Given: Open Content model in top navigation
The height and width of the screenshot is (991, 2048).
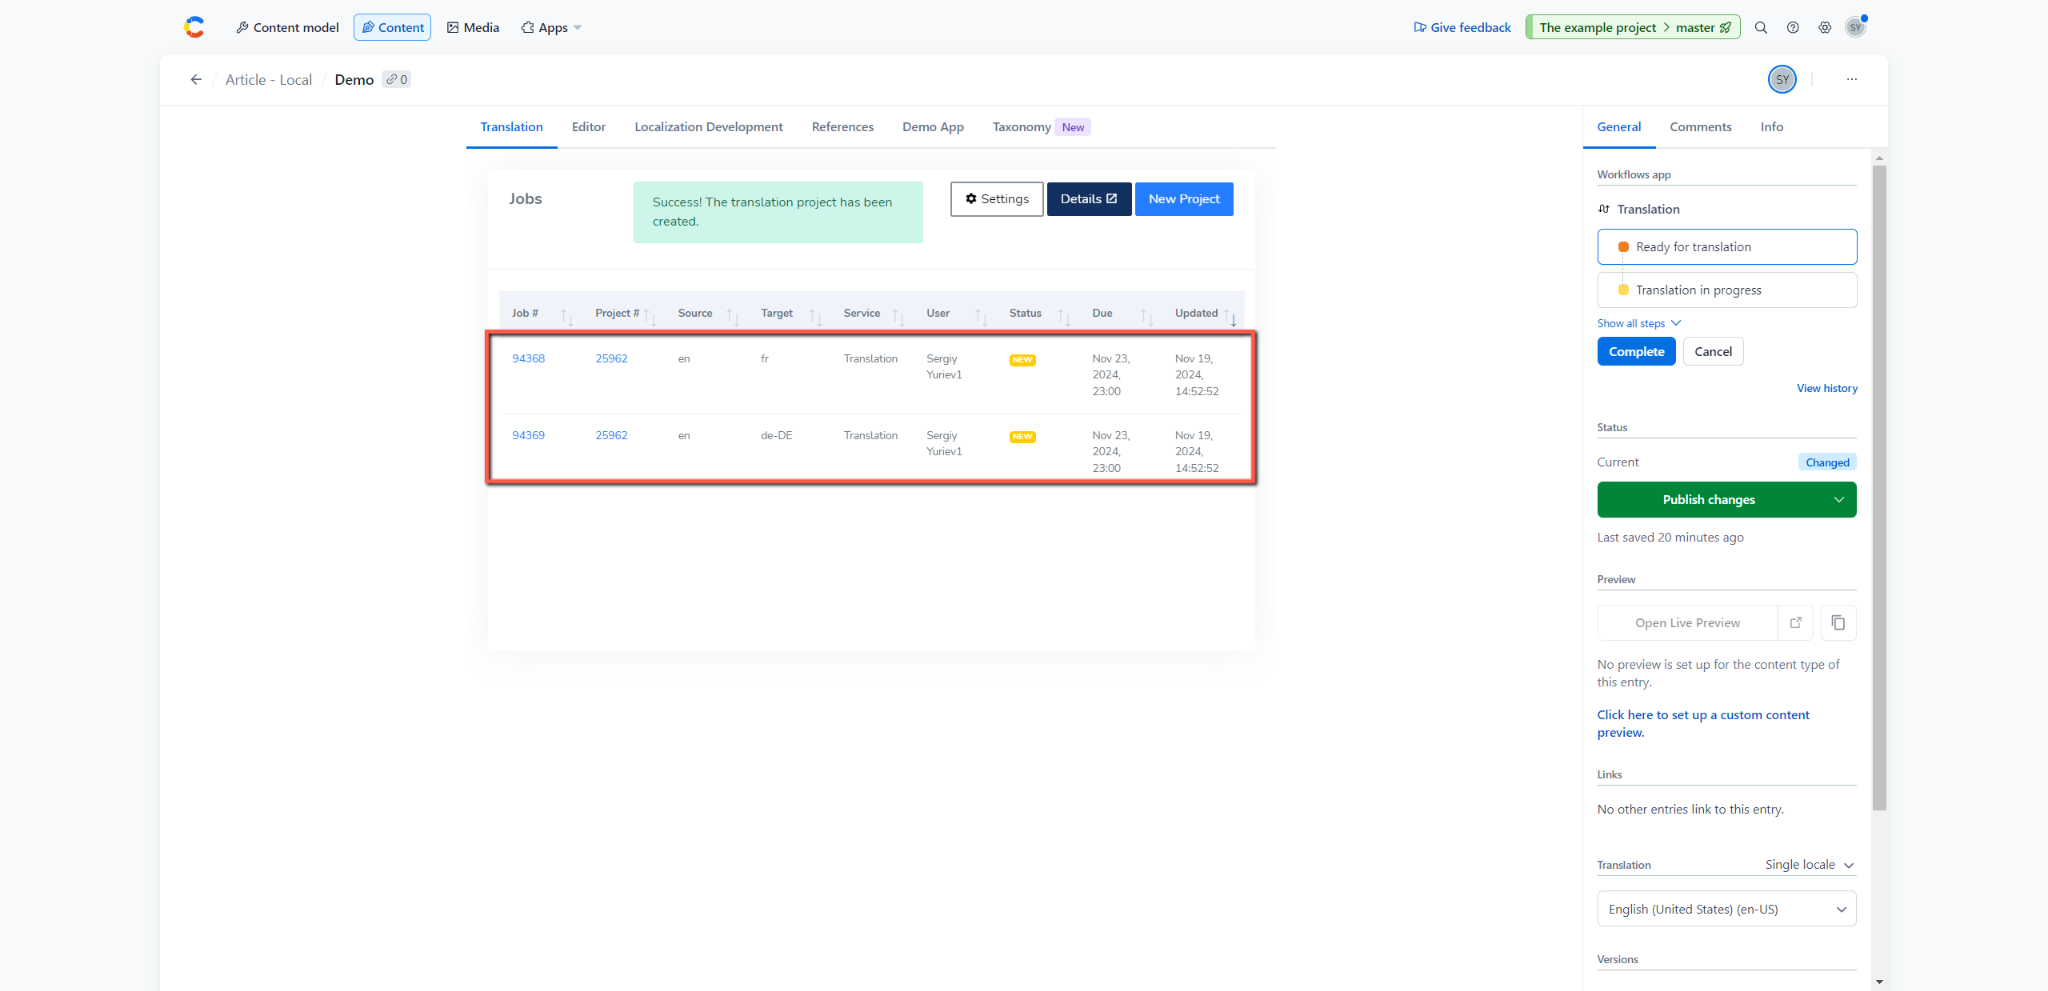Looking at the screenshot, I should [287, 28].
